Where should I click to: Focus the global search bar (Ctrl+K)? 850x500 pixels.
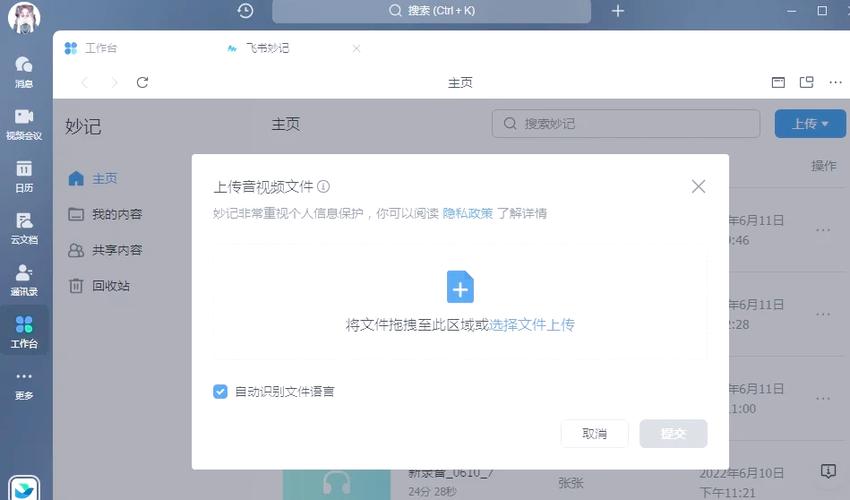click(432, 11)
